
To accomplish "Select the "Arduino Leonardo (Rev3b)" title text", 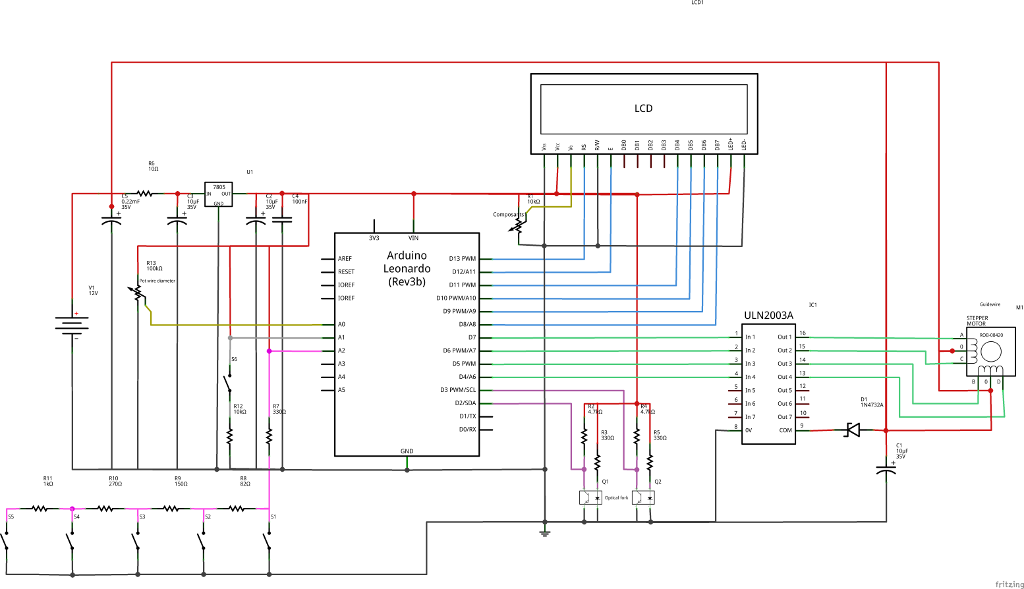I will pos(407,268).
